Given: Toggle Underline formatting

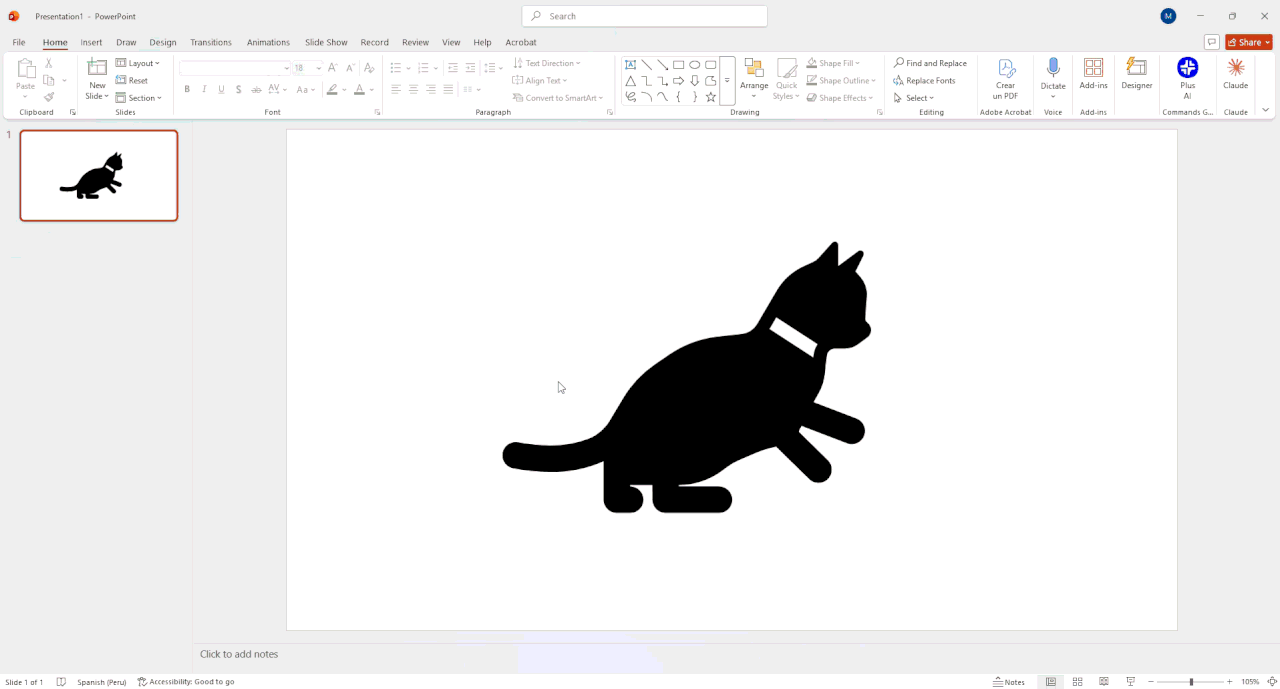Looking at the screenshot, I should tap(221, 89).
